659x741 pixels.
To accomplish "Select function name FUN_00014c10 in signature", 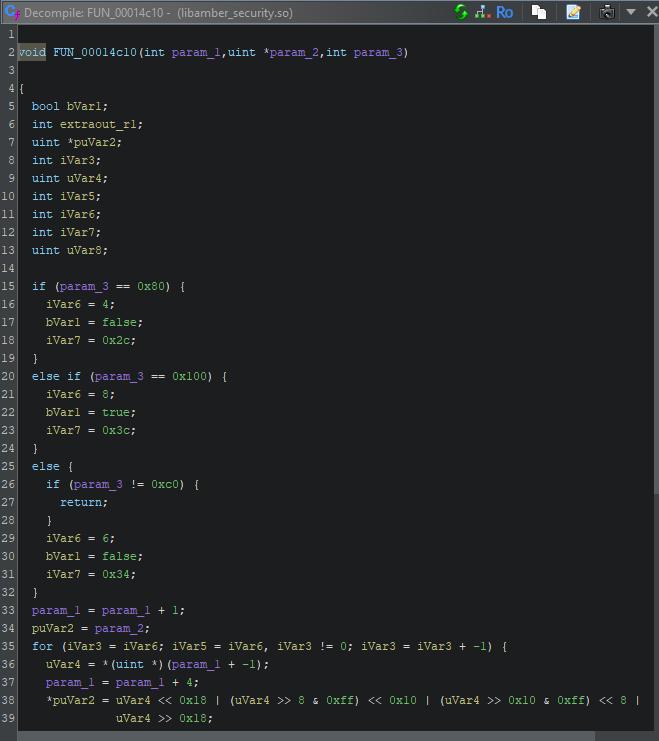I will click(95, 52).
